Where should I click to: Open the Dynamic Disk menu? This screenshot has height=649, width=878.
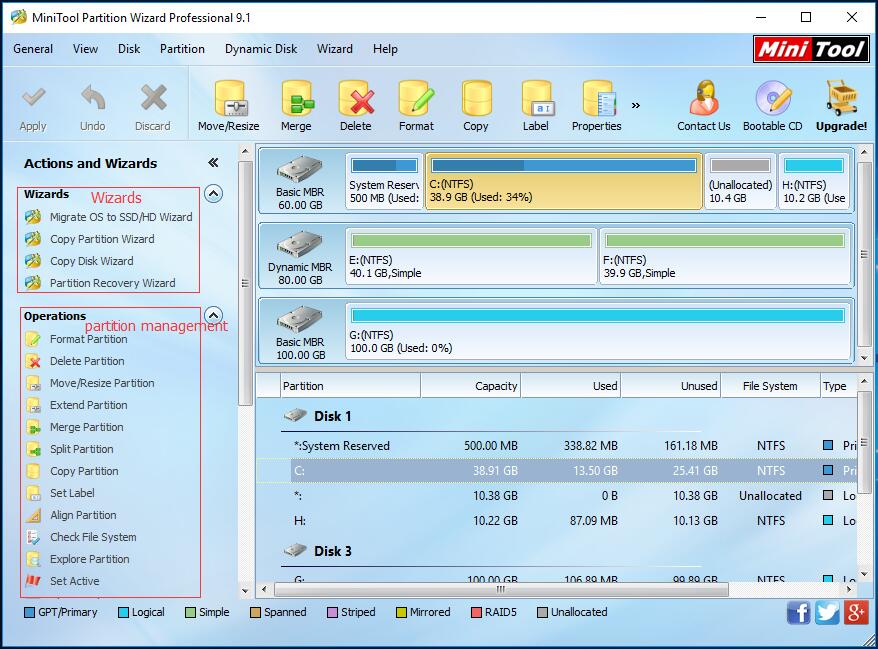point(261,49)
